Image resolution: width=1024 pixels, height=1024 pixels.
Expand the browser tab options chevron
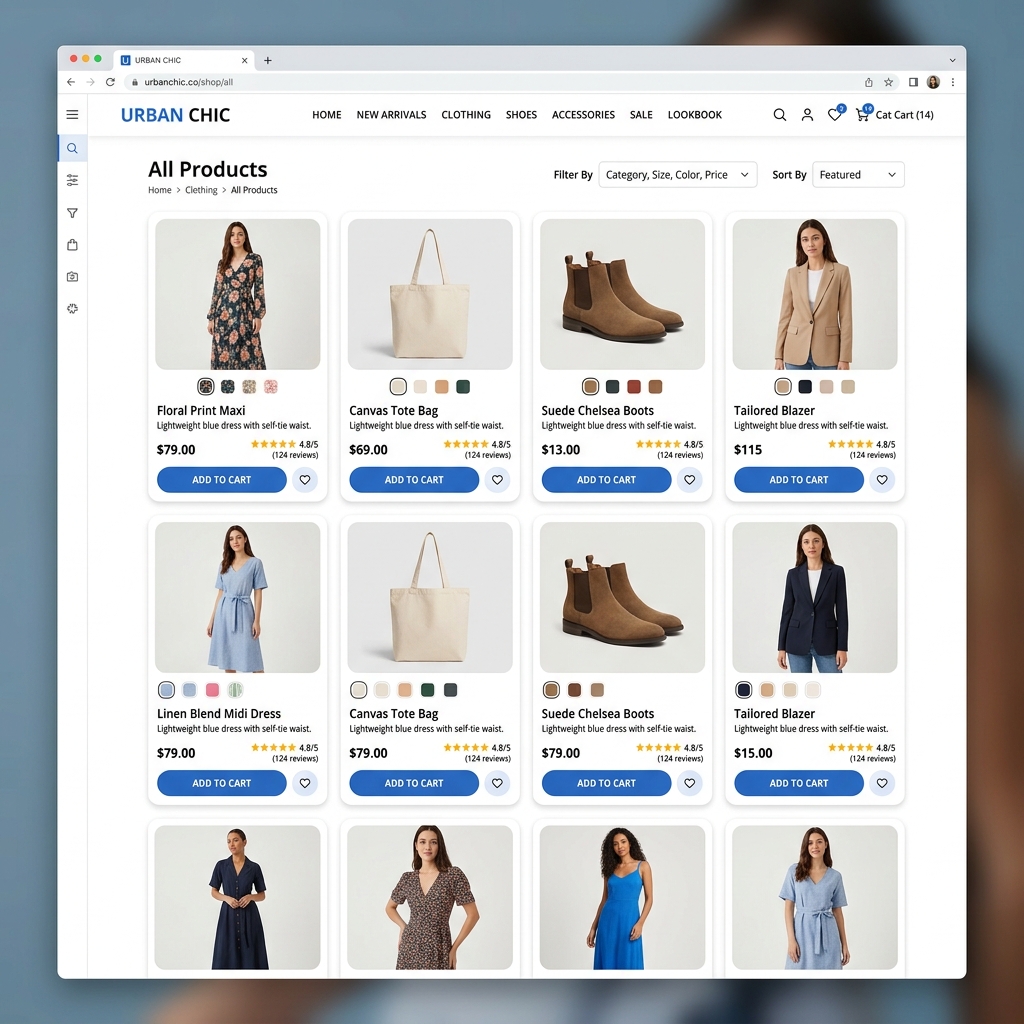pos(951,60)
